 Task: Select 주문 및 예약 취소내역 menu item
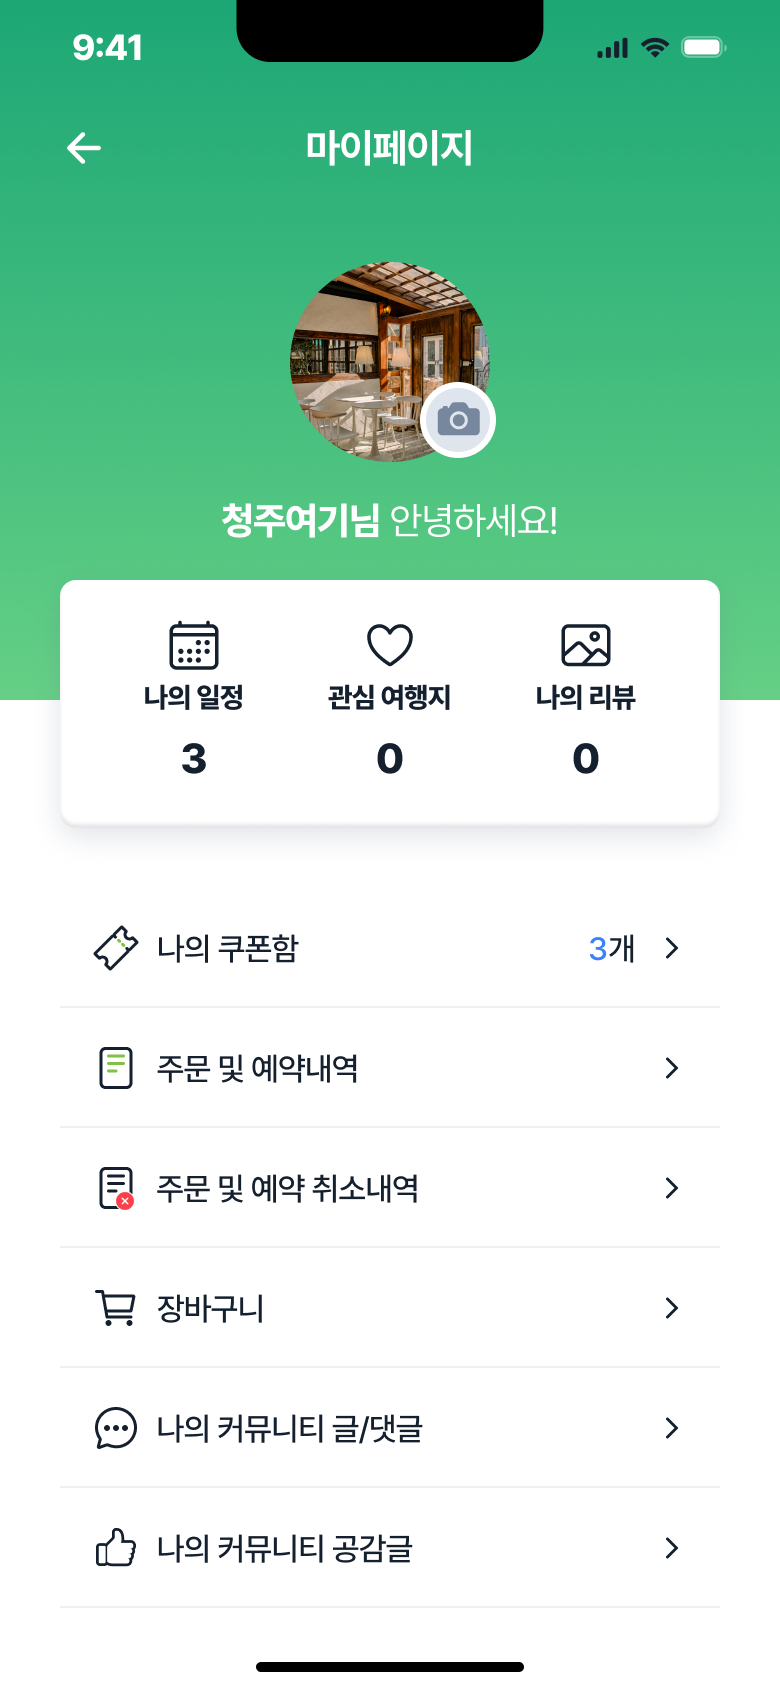pos(288,1188)
